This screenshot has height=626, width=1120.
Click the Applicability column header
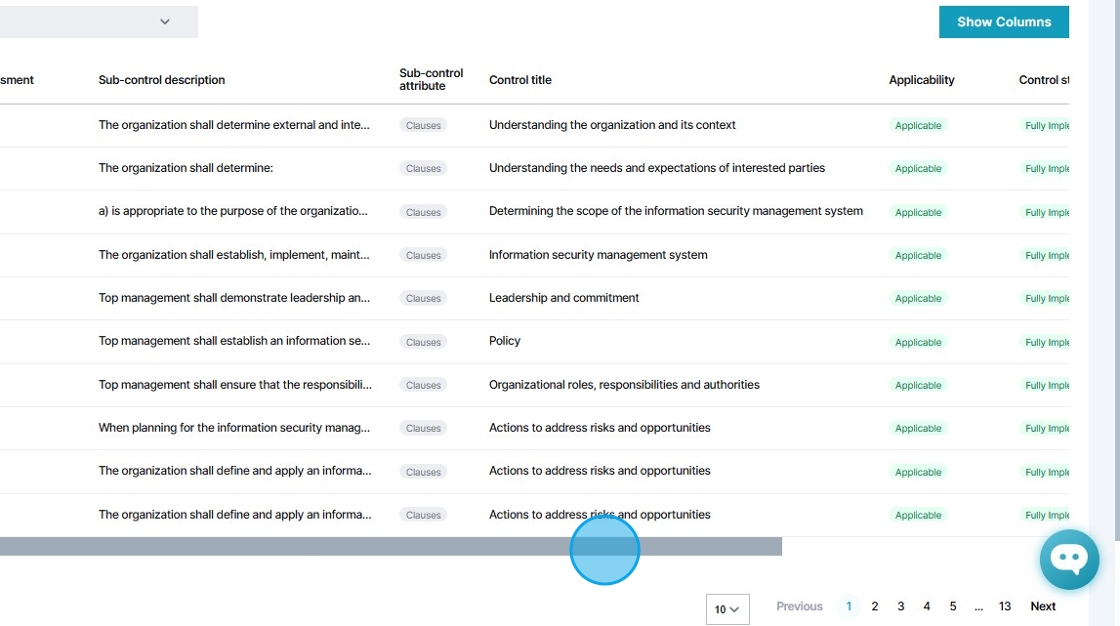(x=921, y=80)
